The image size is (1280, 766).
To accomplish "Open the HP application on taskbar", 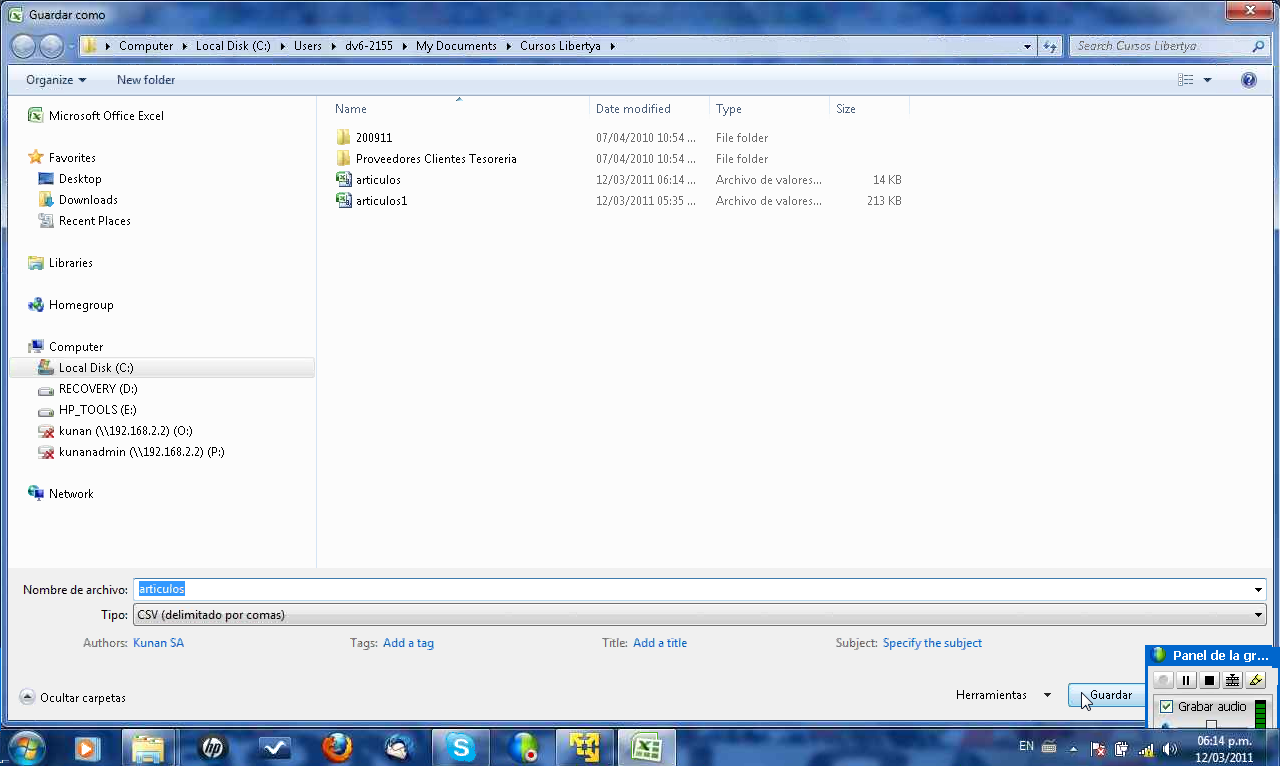I will pyautogui.click(x=212, y=747).
